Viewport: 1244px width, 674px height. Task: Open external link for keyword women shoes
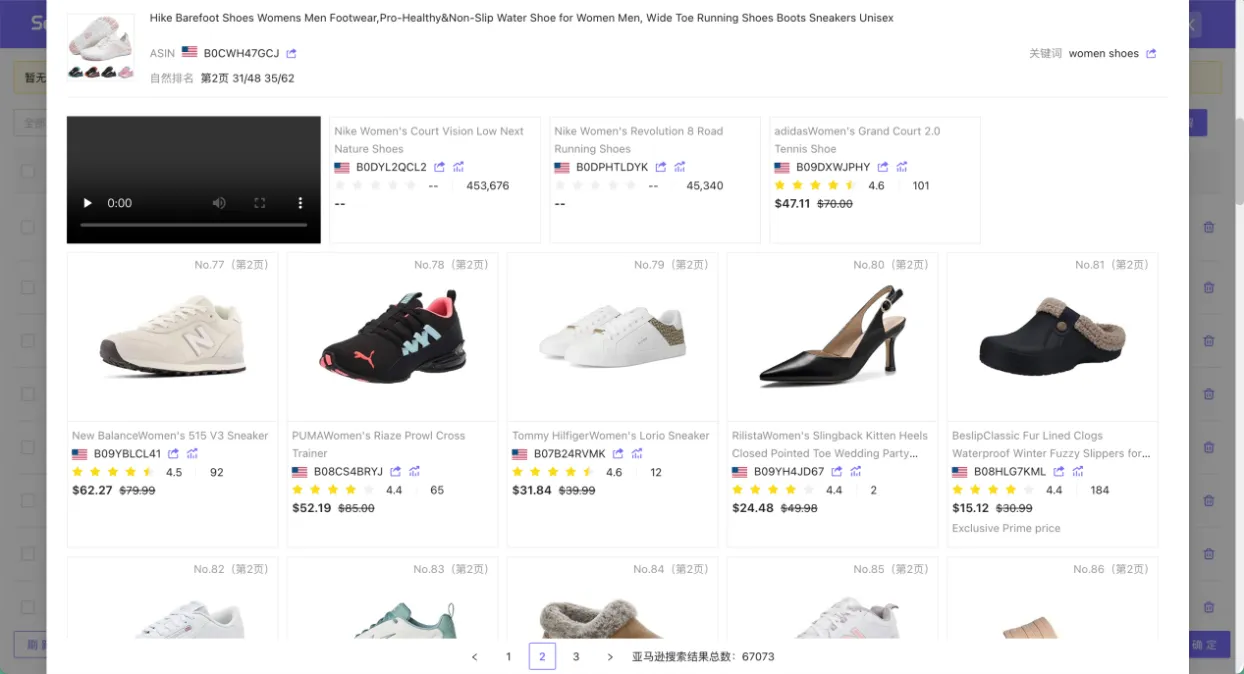pos(1151,53)
